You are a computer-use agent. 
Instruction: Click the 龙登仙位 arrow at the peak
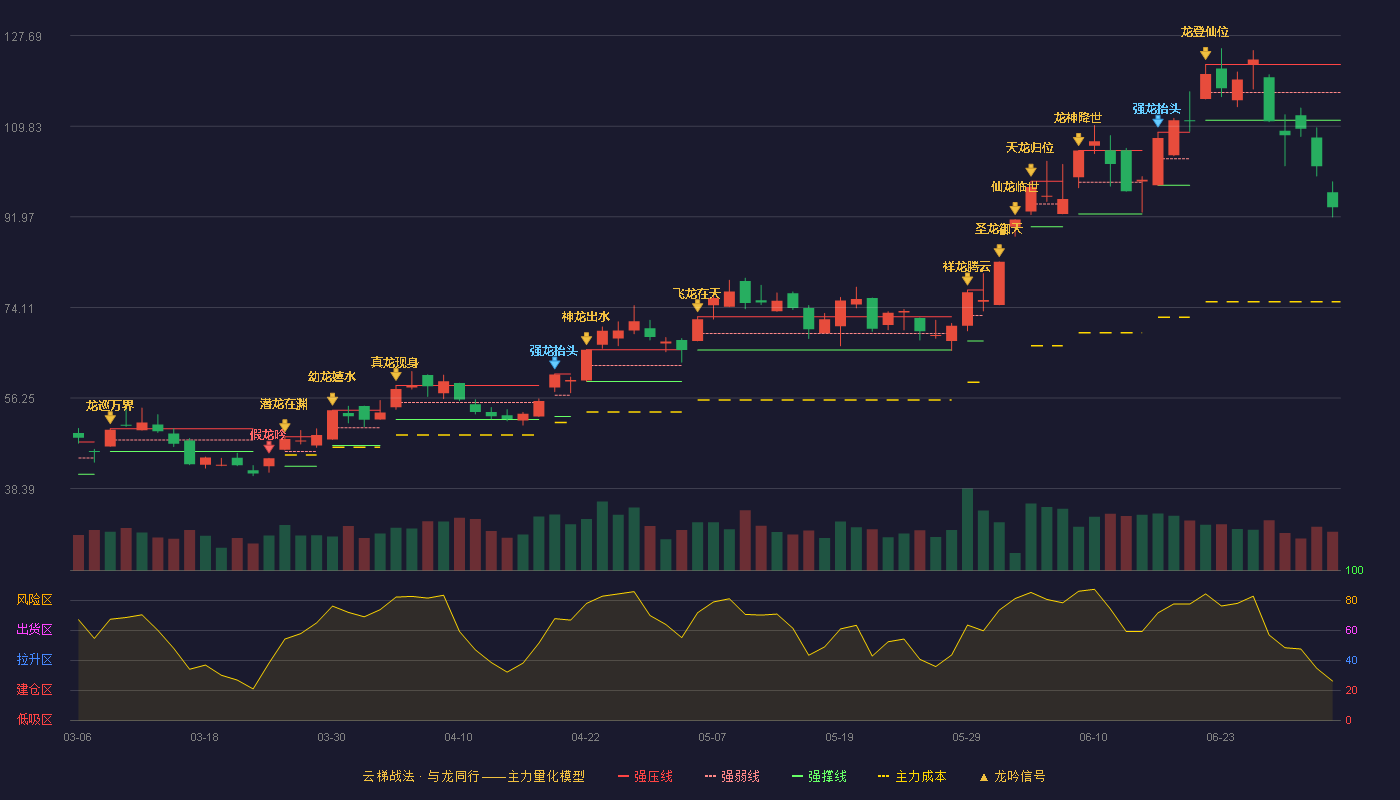1205,53
